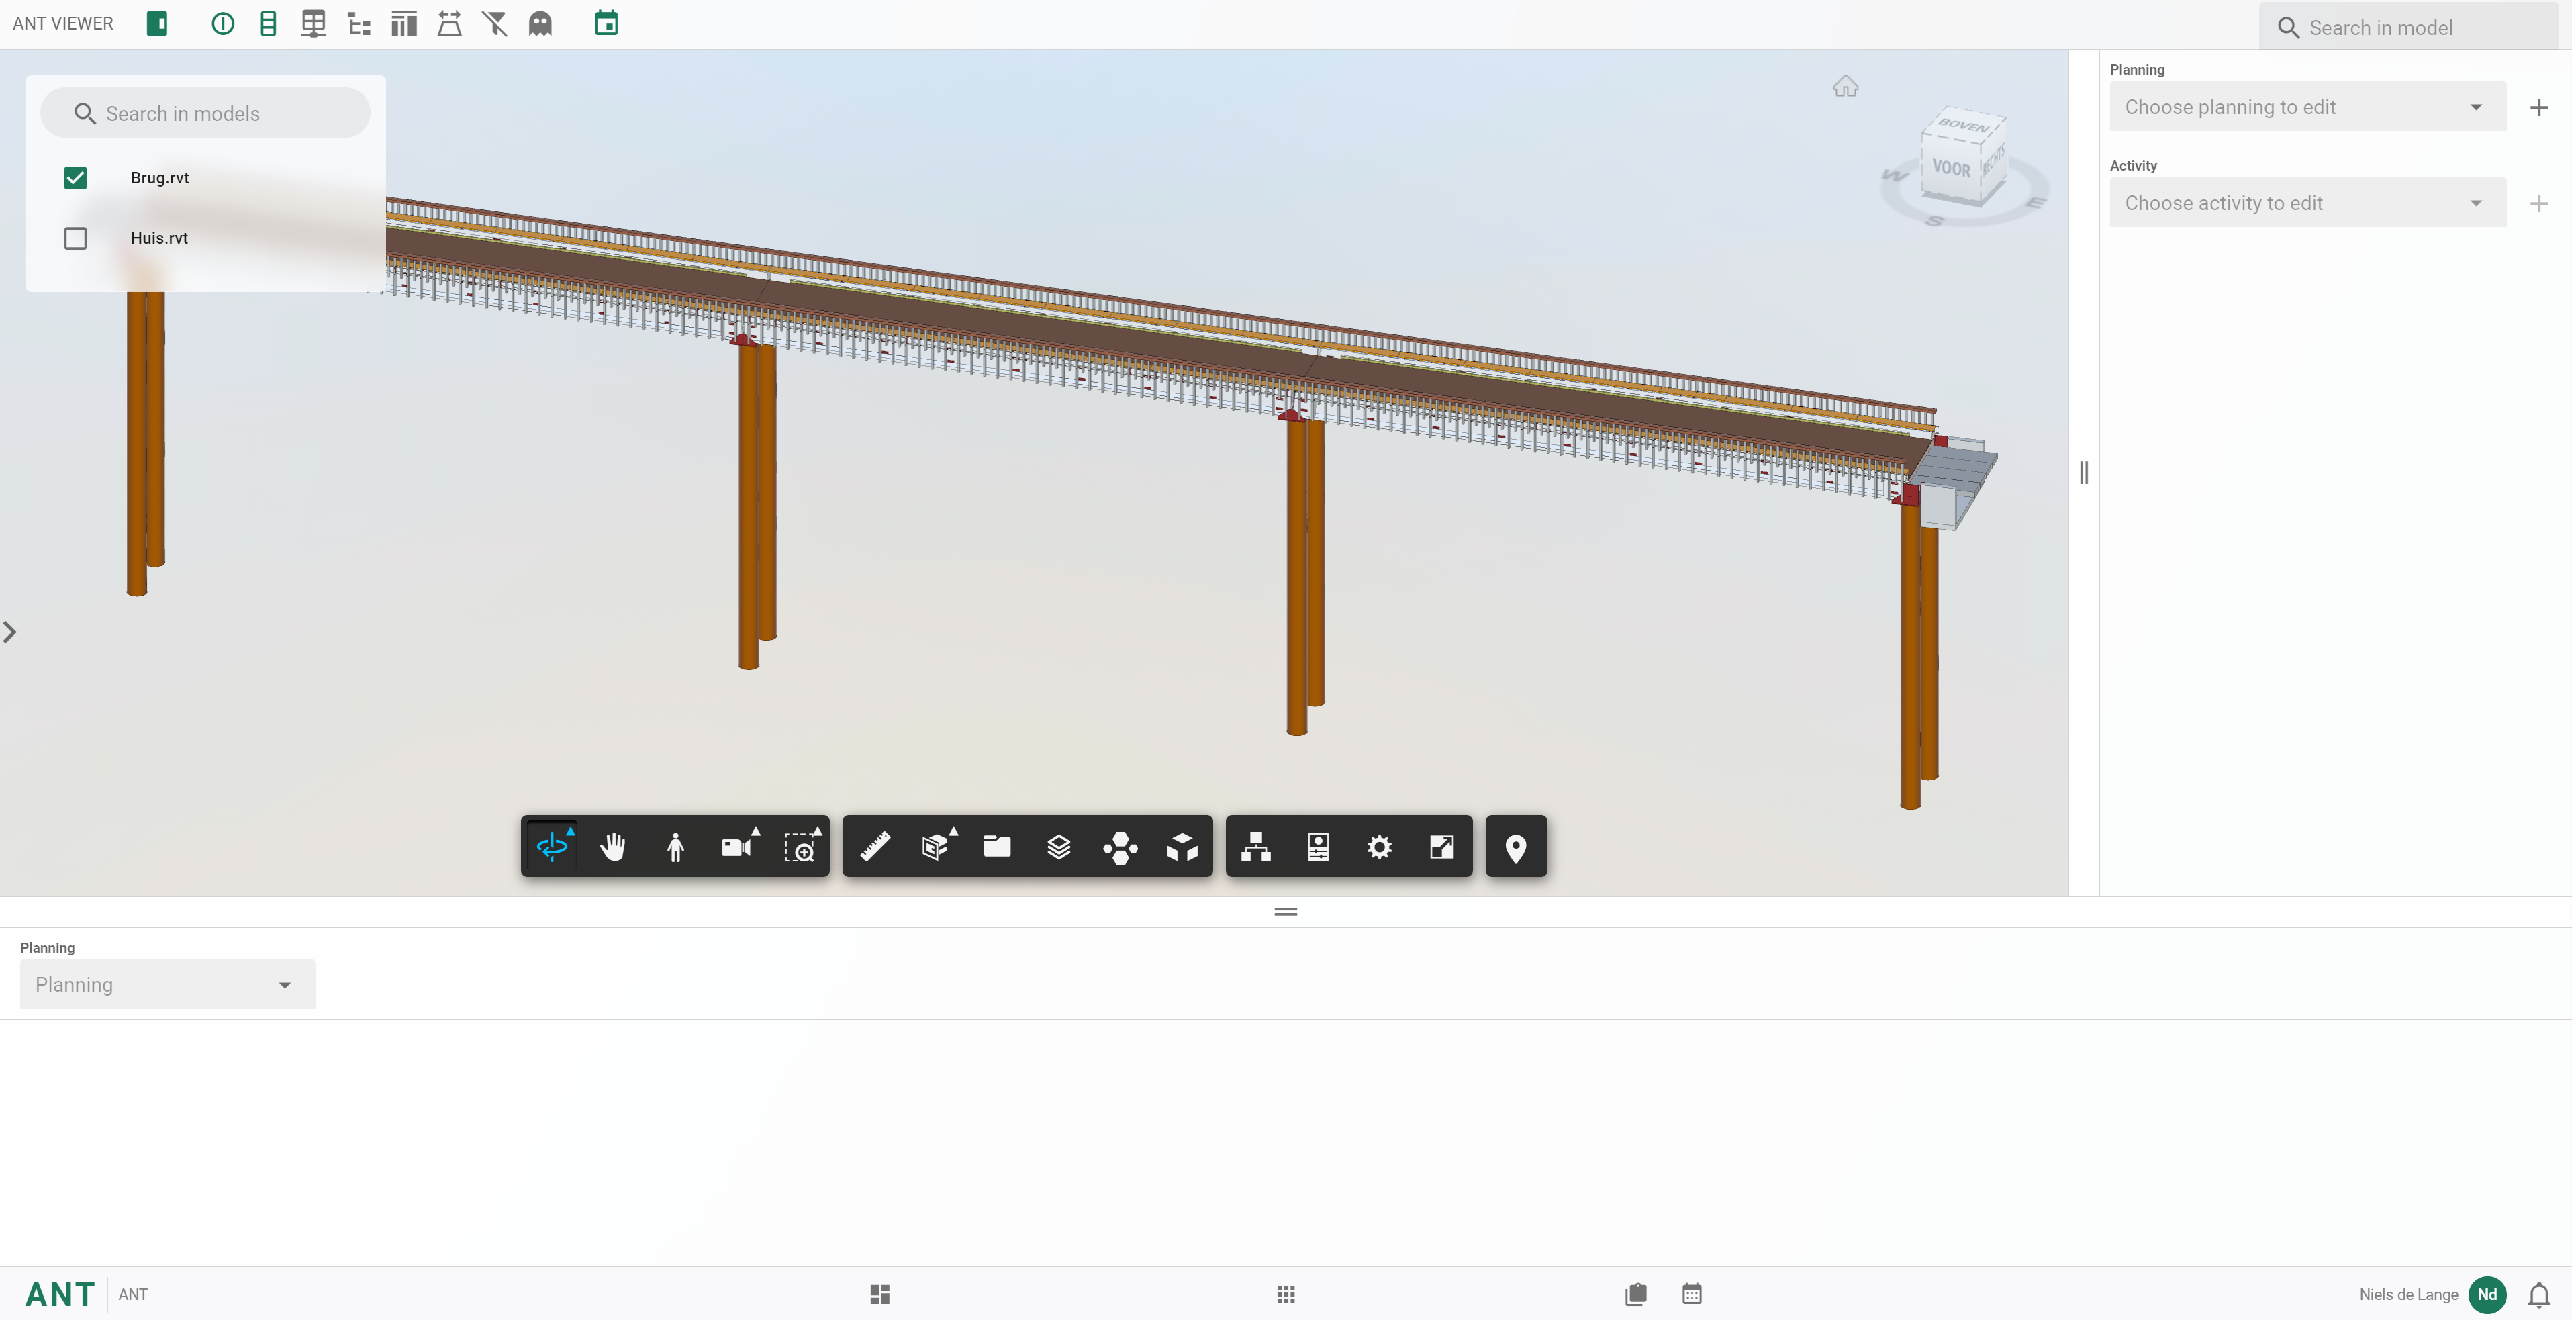Click the plus button to add planning
This screenshot has width=2576, height=1320.
[x=2538, y=107]
